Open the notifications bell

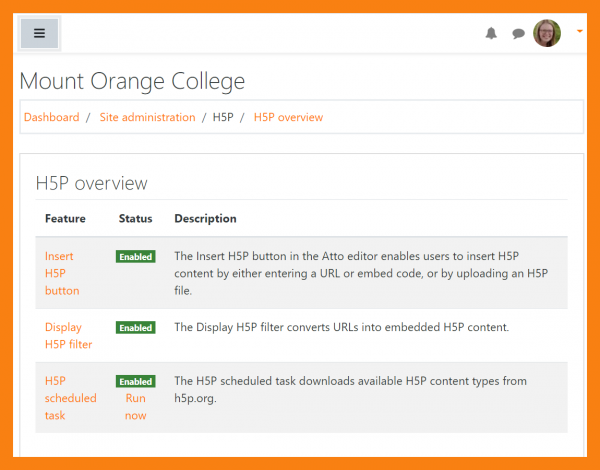[x=491, y=33]
